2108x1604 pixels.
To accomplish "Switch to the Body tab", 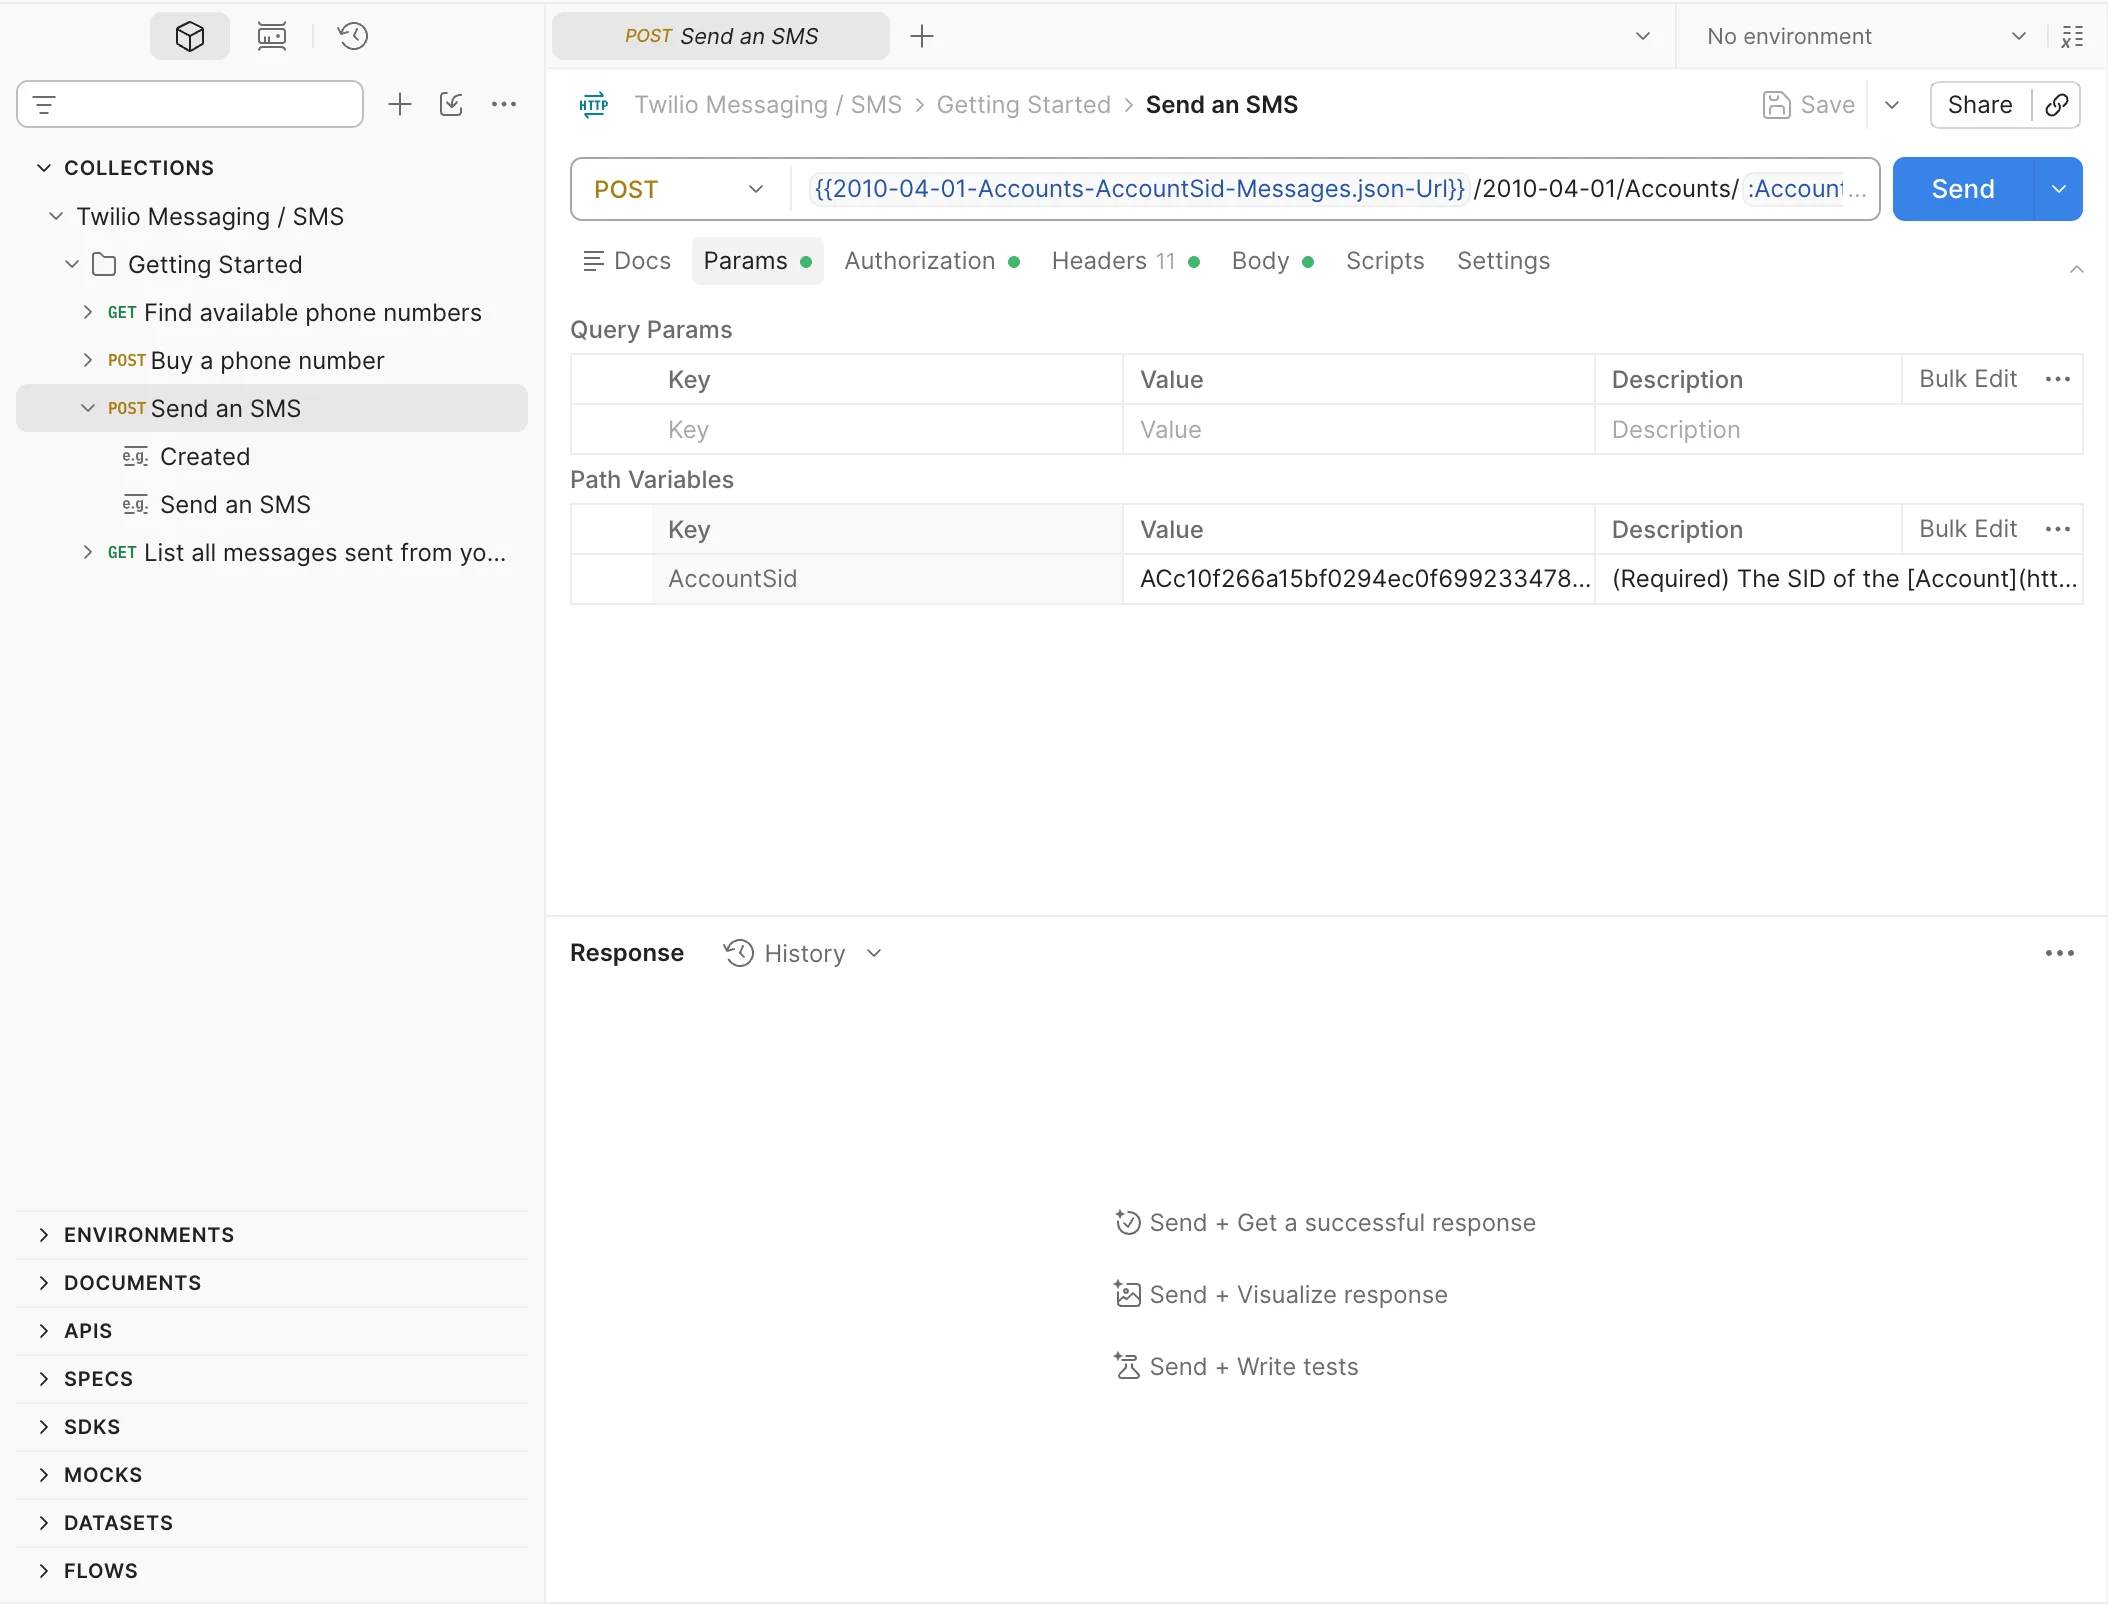I will point(1272,261).
